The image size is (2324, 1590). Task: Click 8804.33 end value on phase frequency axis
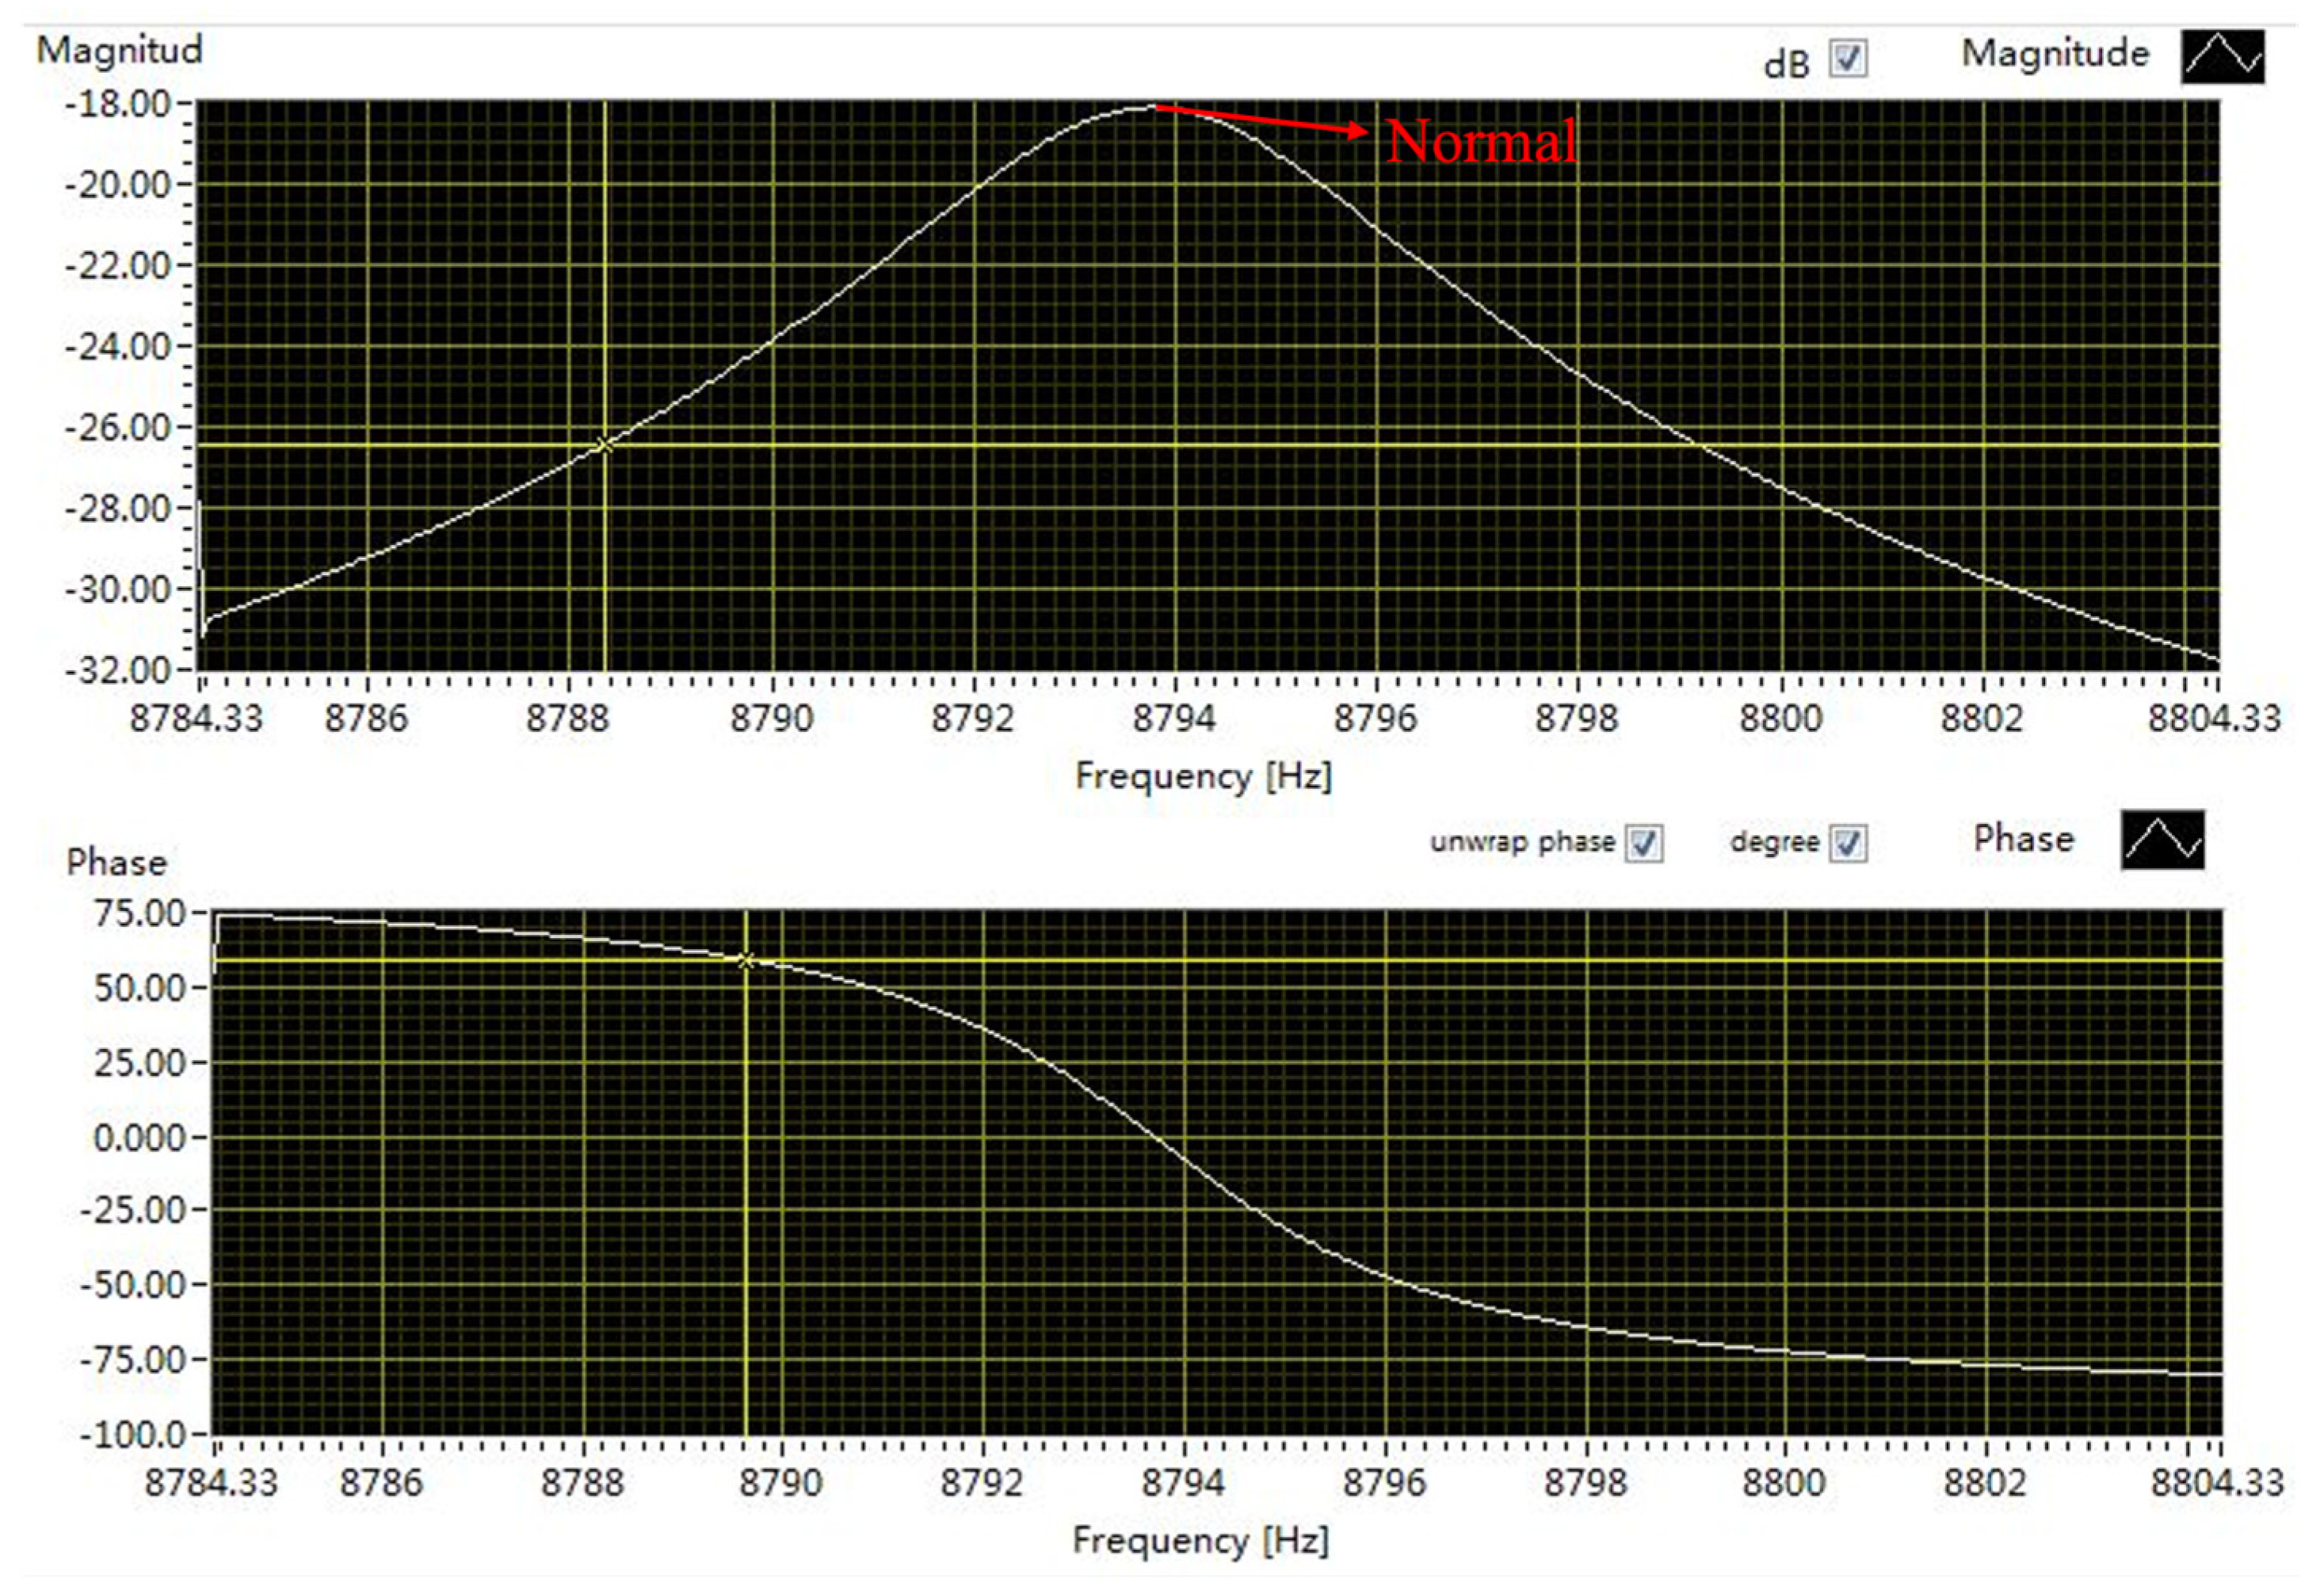click(2217, 1483)
